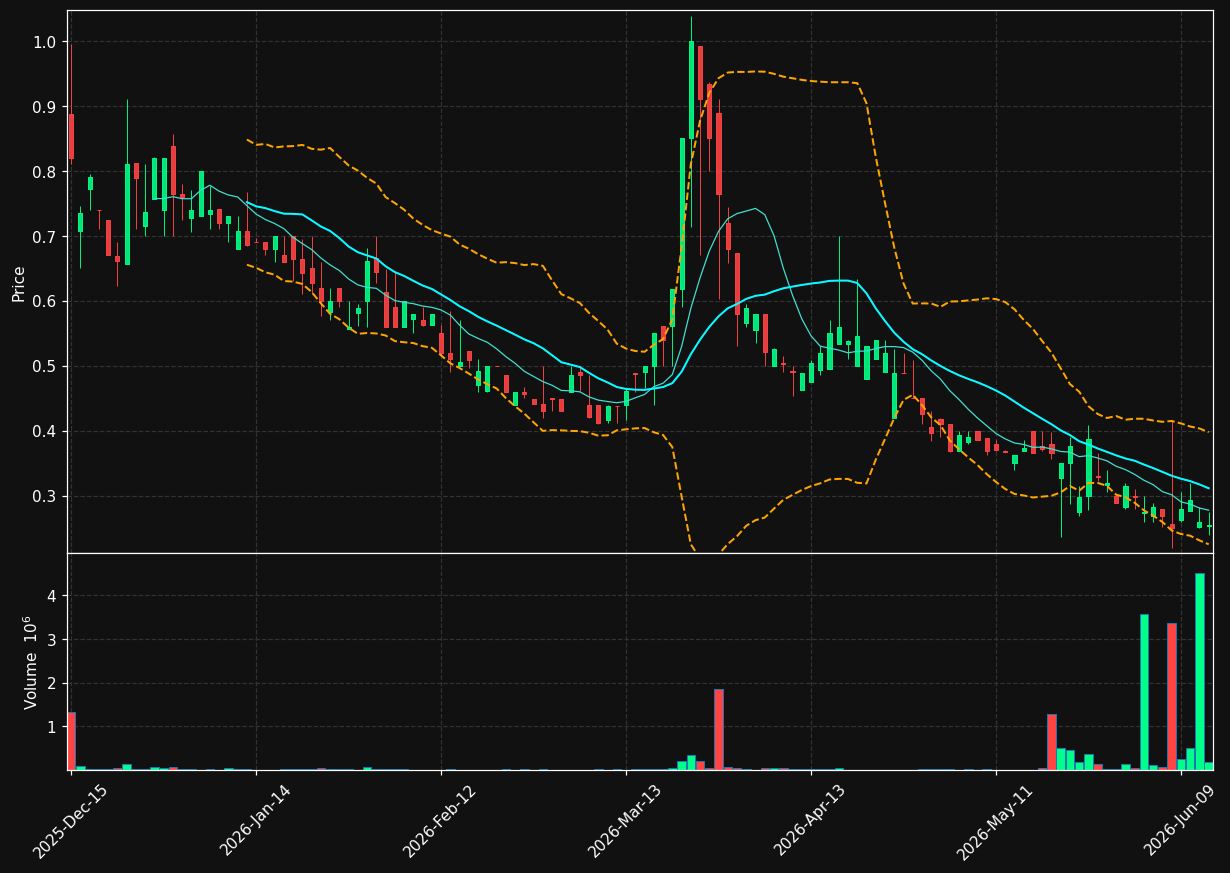
Task: Click the volume tick label 3
Action: click(x=51, y=640)
